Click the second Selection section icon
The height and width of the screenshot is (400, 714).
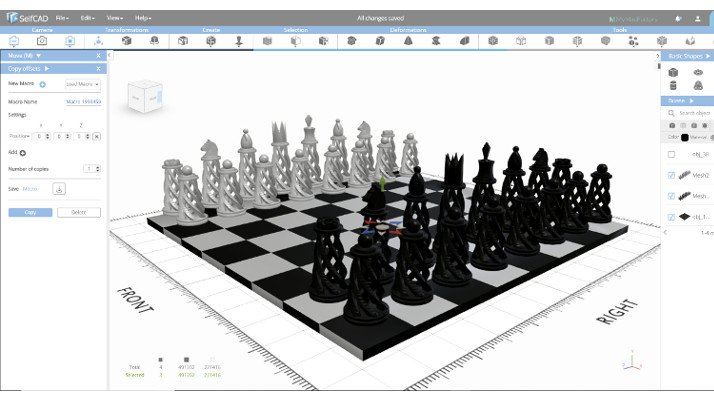(296, 41)
